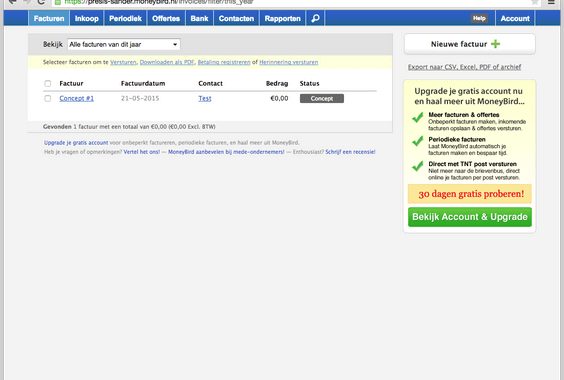Open the Inkoop tab
The width and height of the screenshot is (564, 380).
[x=87, y=18]
